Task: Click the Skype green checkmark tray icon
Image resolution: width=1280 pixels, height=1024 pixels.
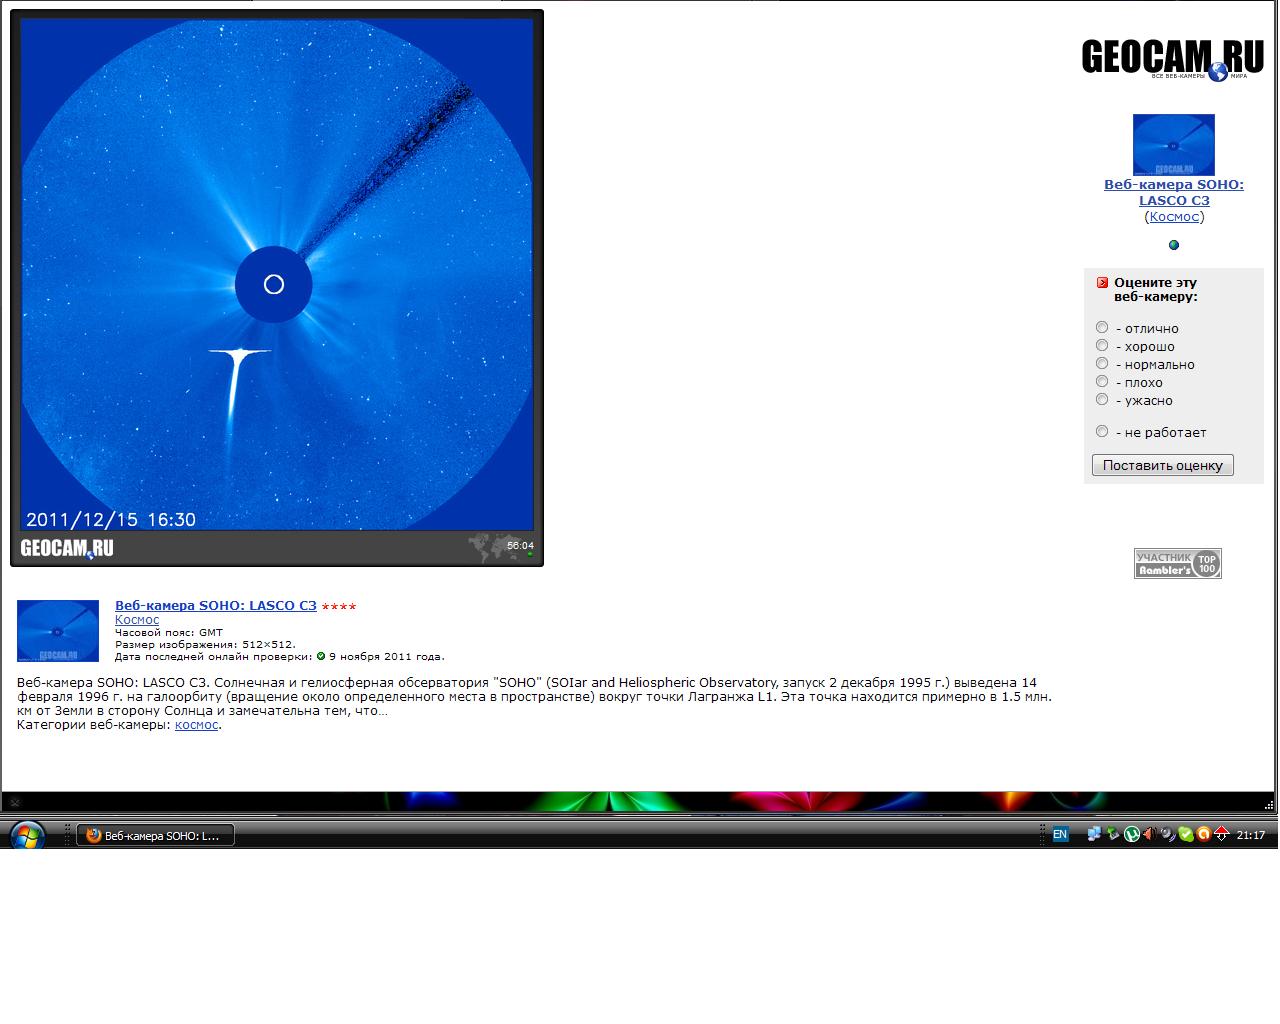Action: pyautogui.click(x=1186, y=835)
